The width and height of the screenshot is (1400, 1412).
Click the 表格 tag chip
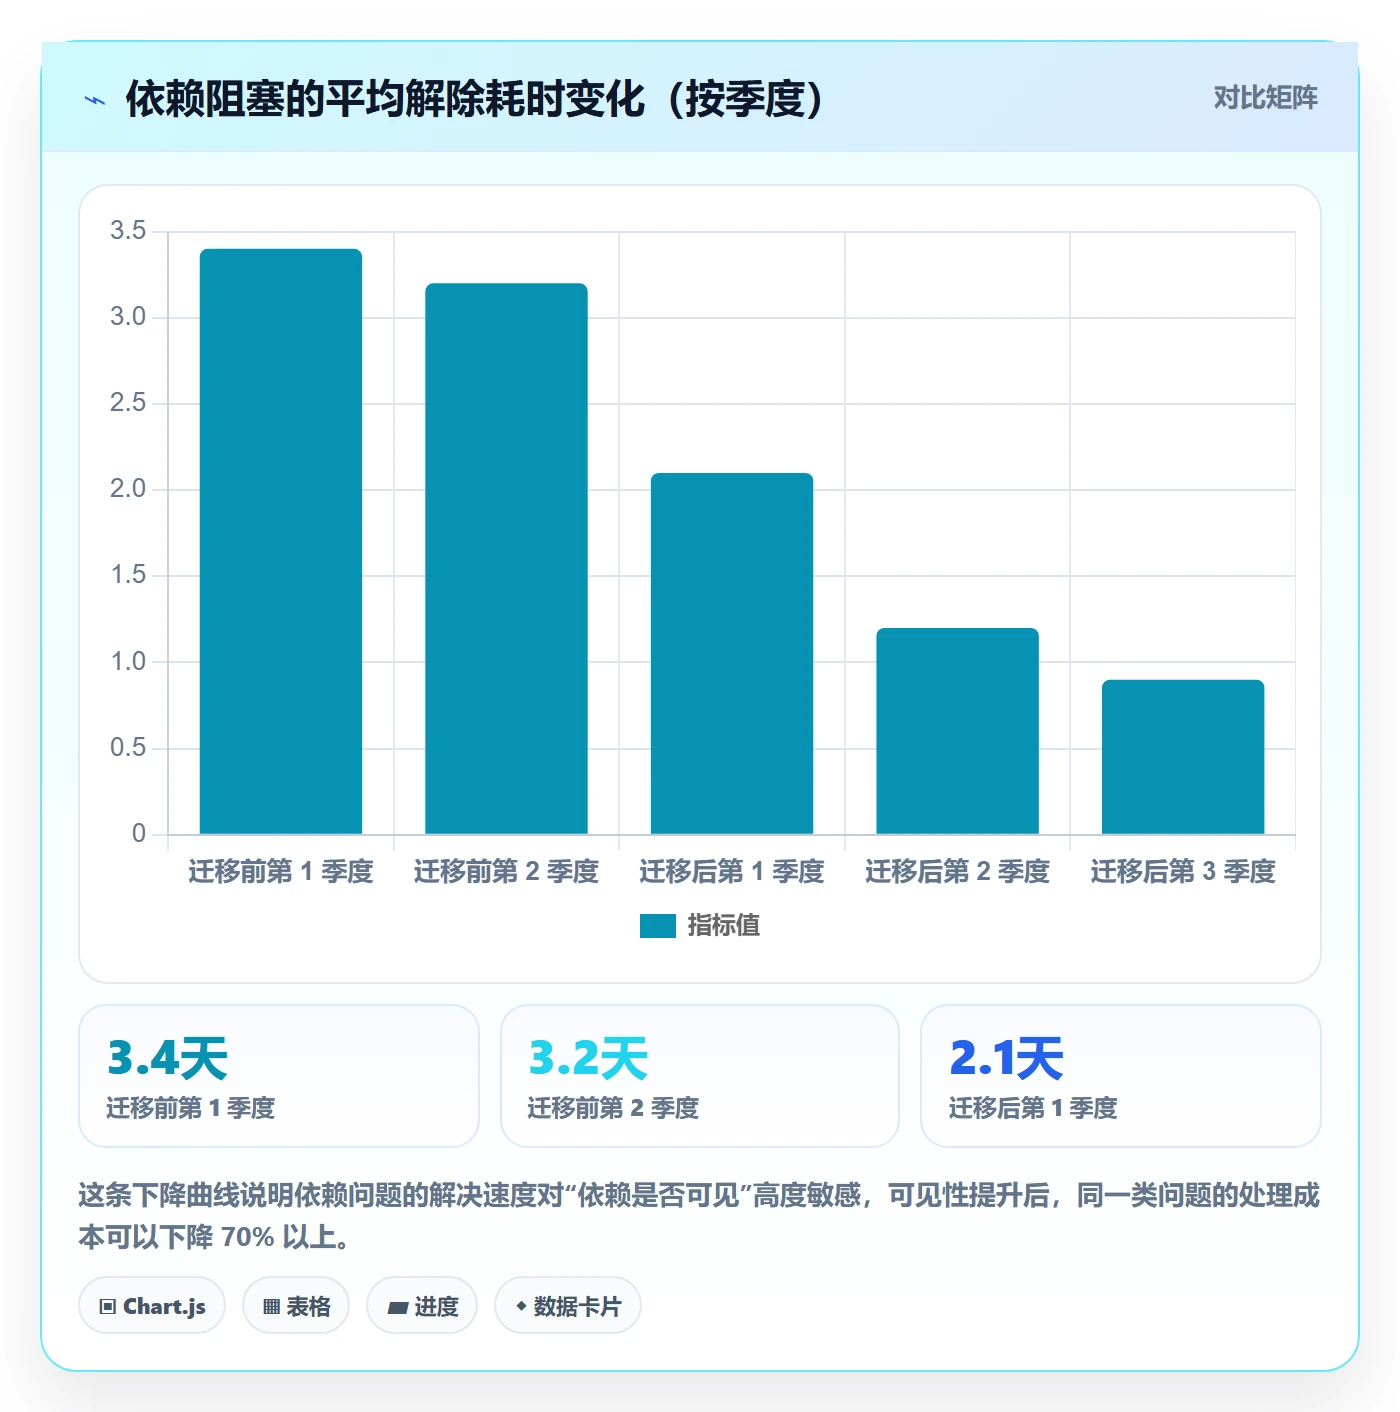point(296,1306)
